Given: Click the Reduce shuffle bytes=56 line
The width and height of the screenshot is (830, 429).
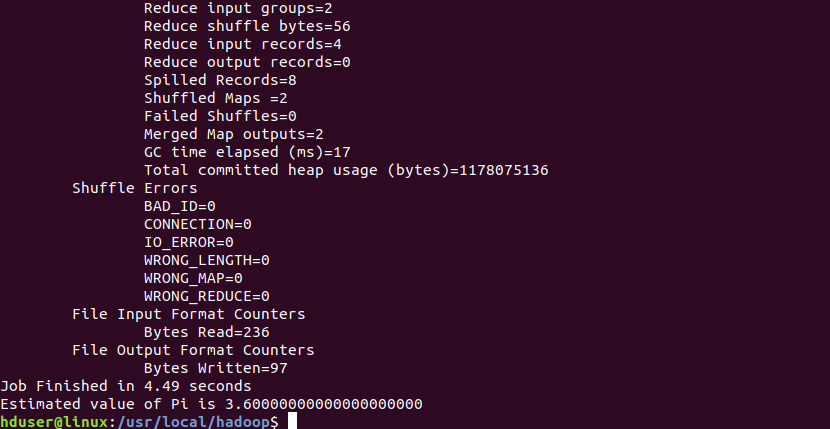Looking at the screenshot, I should click(247, 26).
